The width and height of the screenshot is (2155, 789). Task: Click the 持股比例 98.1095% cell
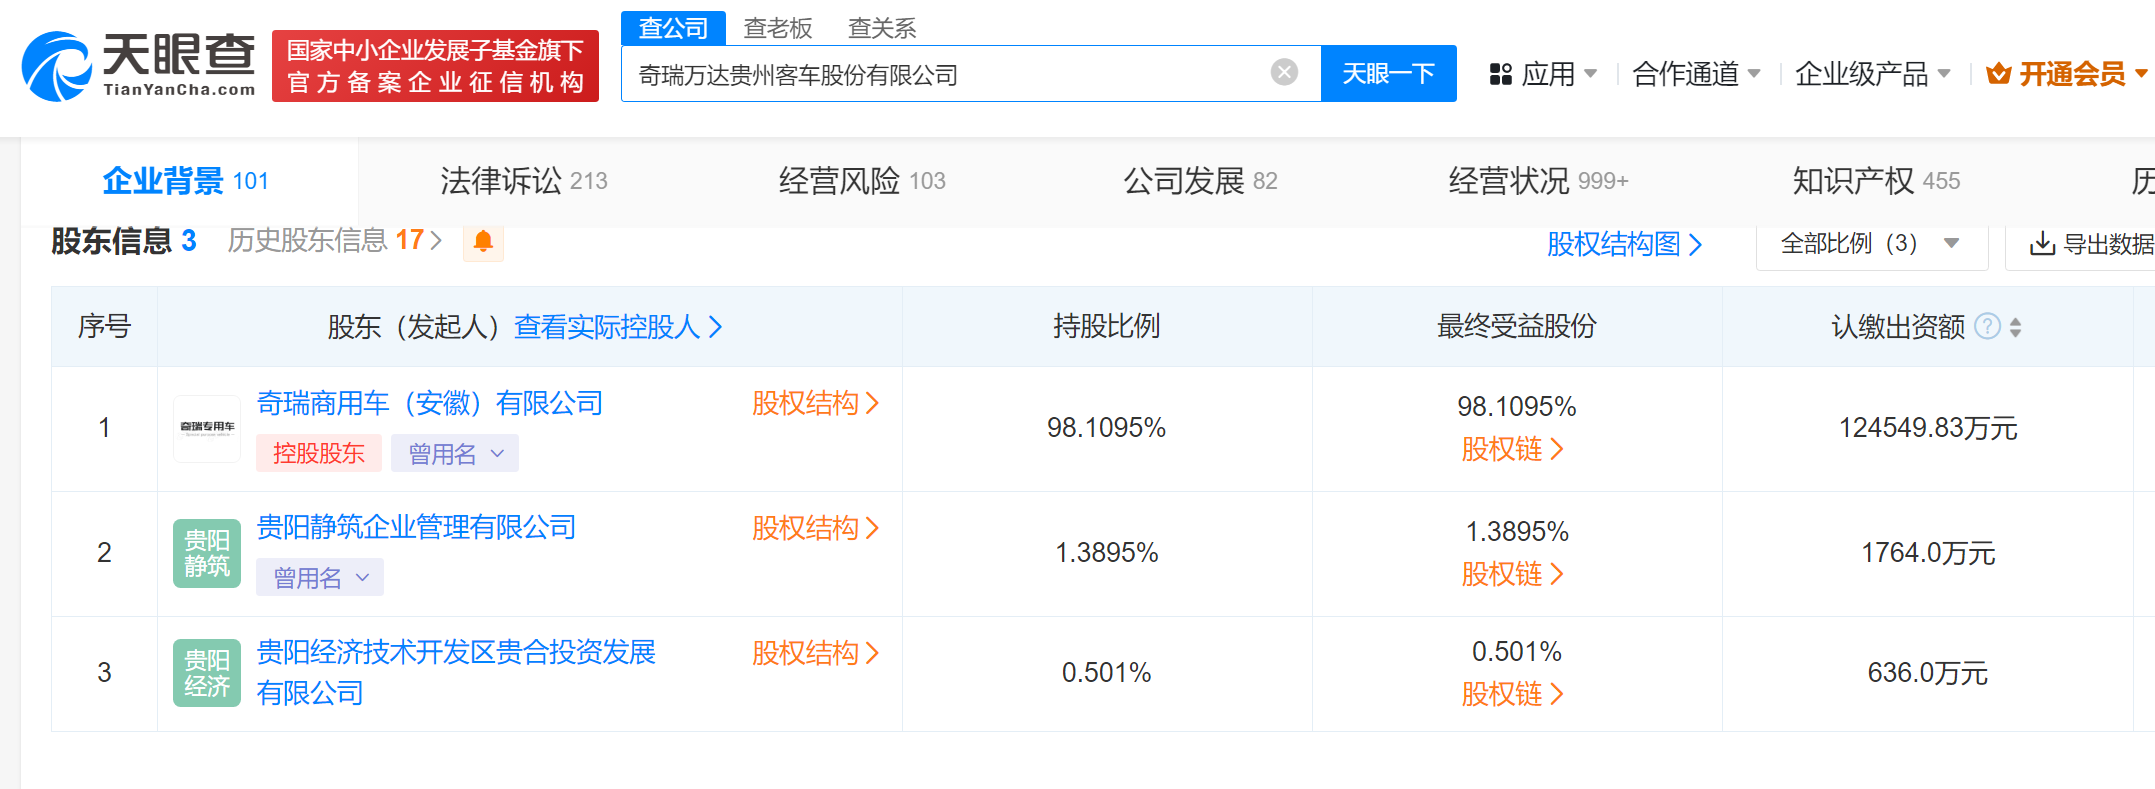click(1106, 428)
